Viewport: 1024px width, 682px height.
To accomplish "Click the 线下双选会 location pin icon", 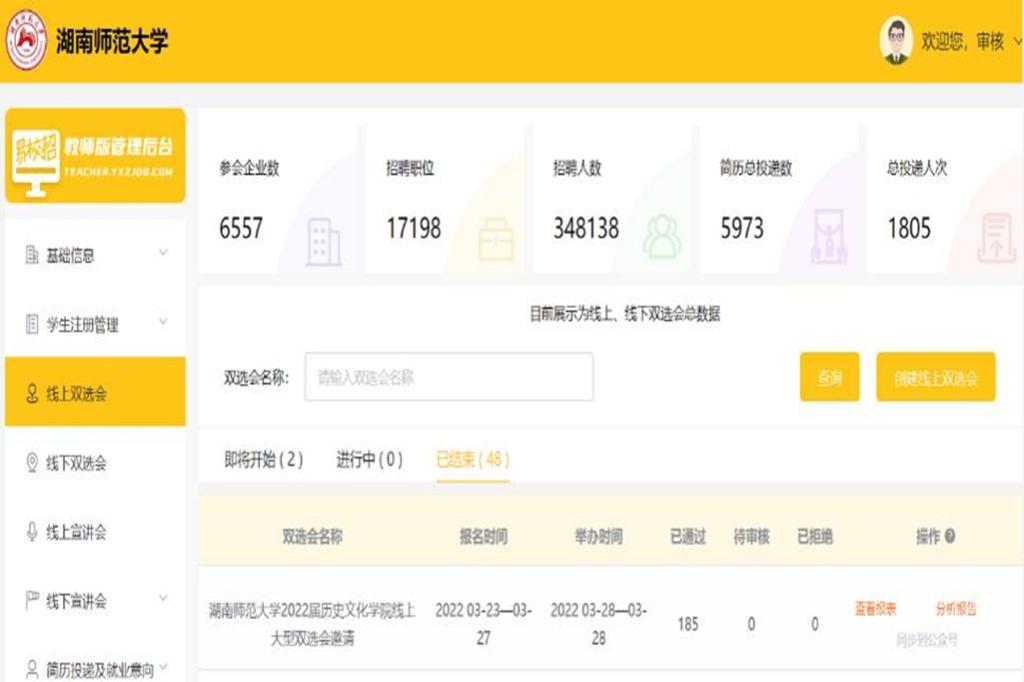I will (x=31, y=463).
